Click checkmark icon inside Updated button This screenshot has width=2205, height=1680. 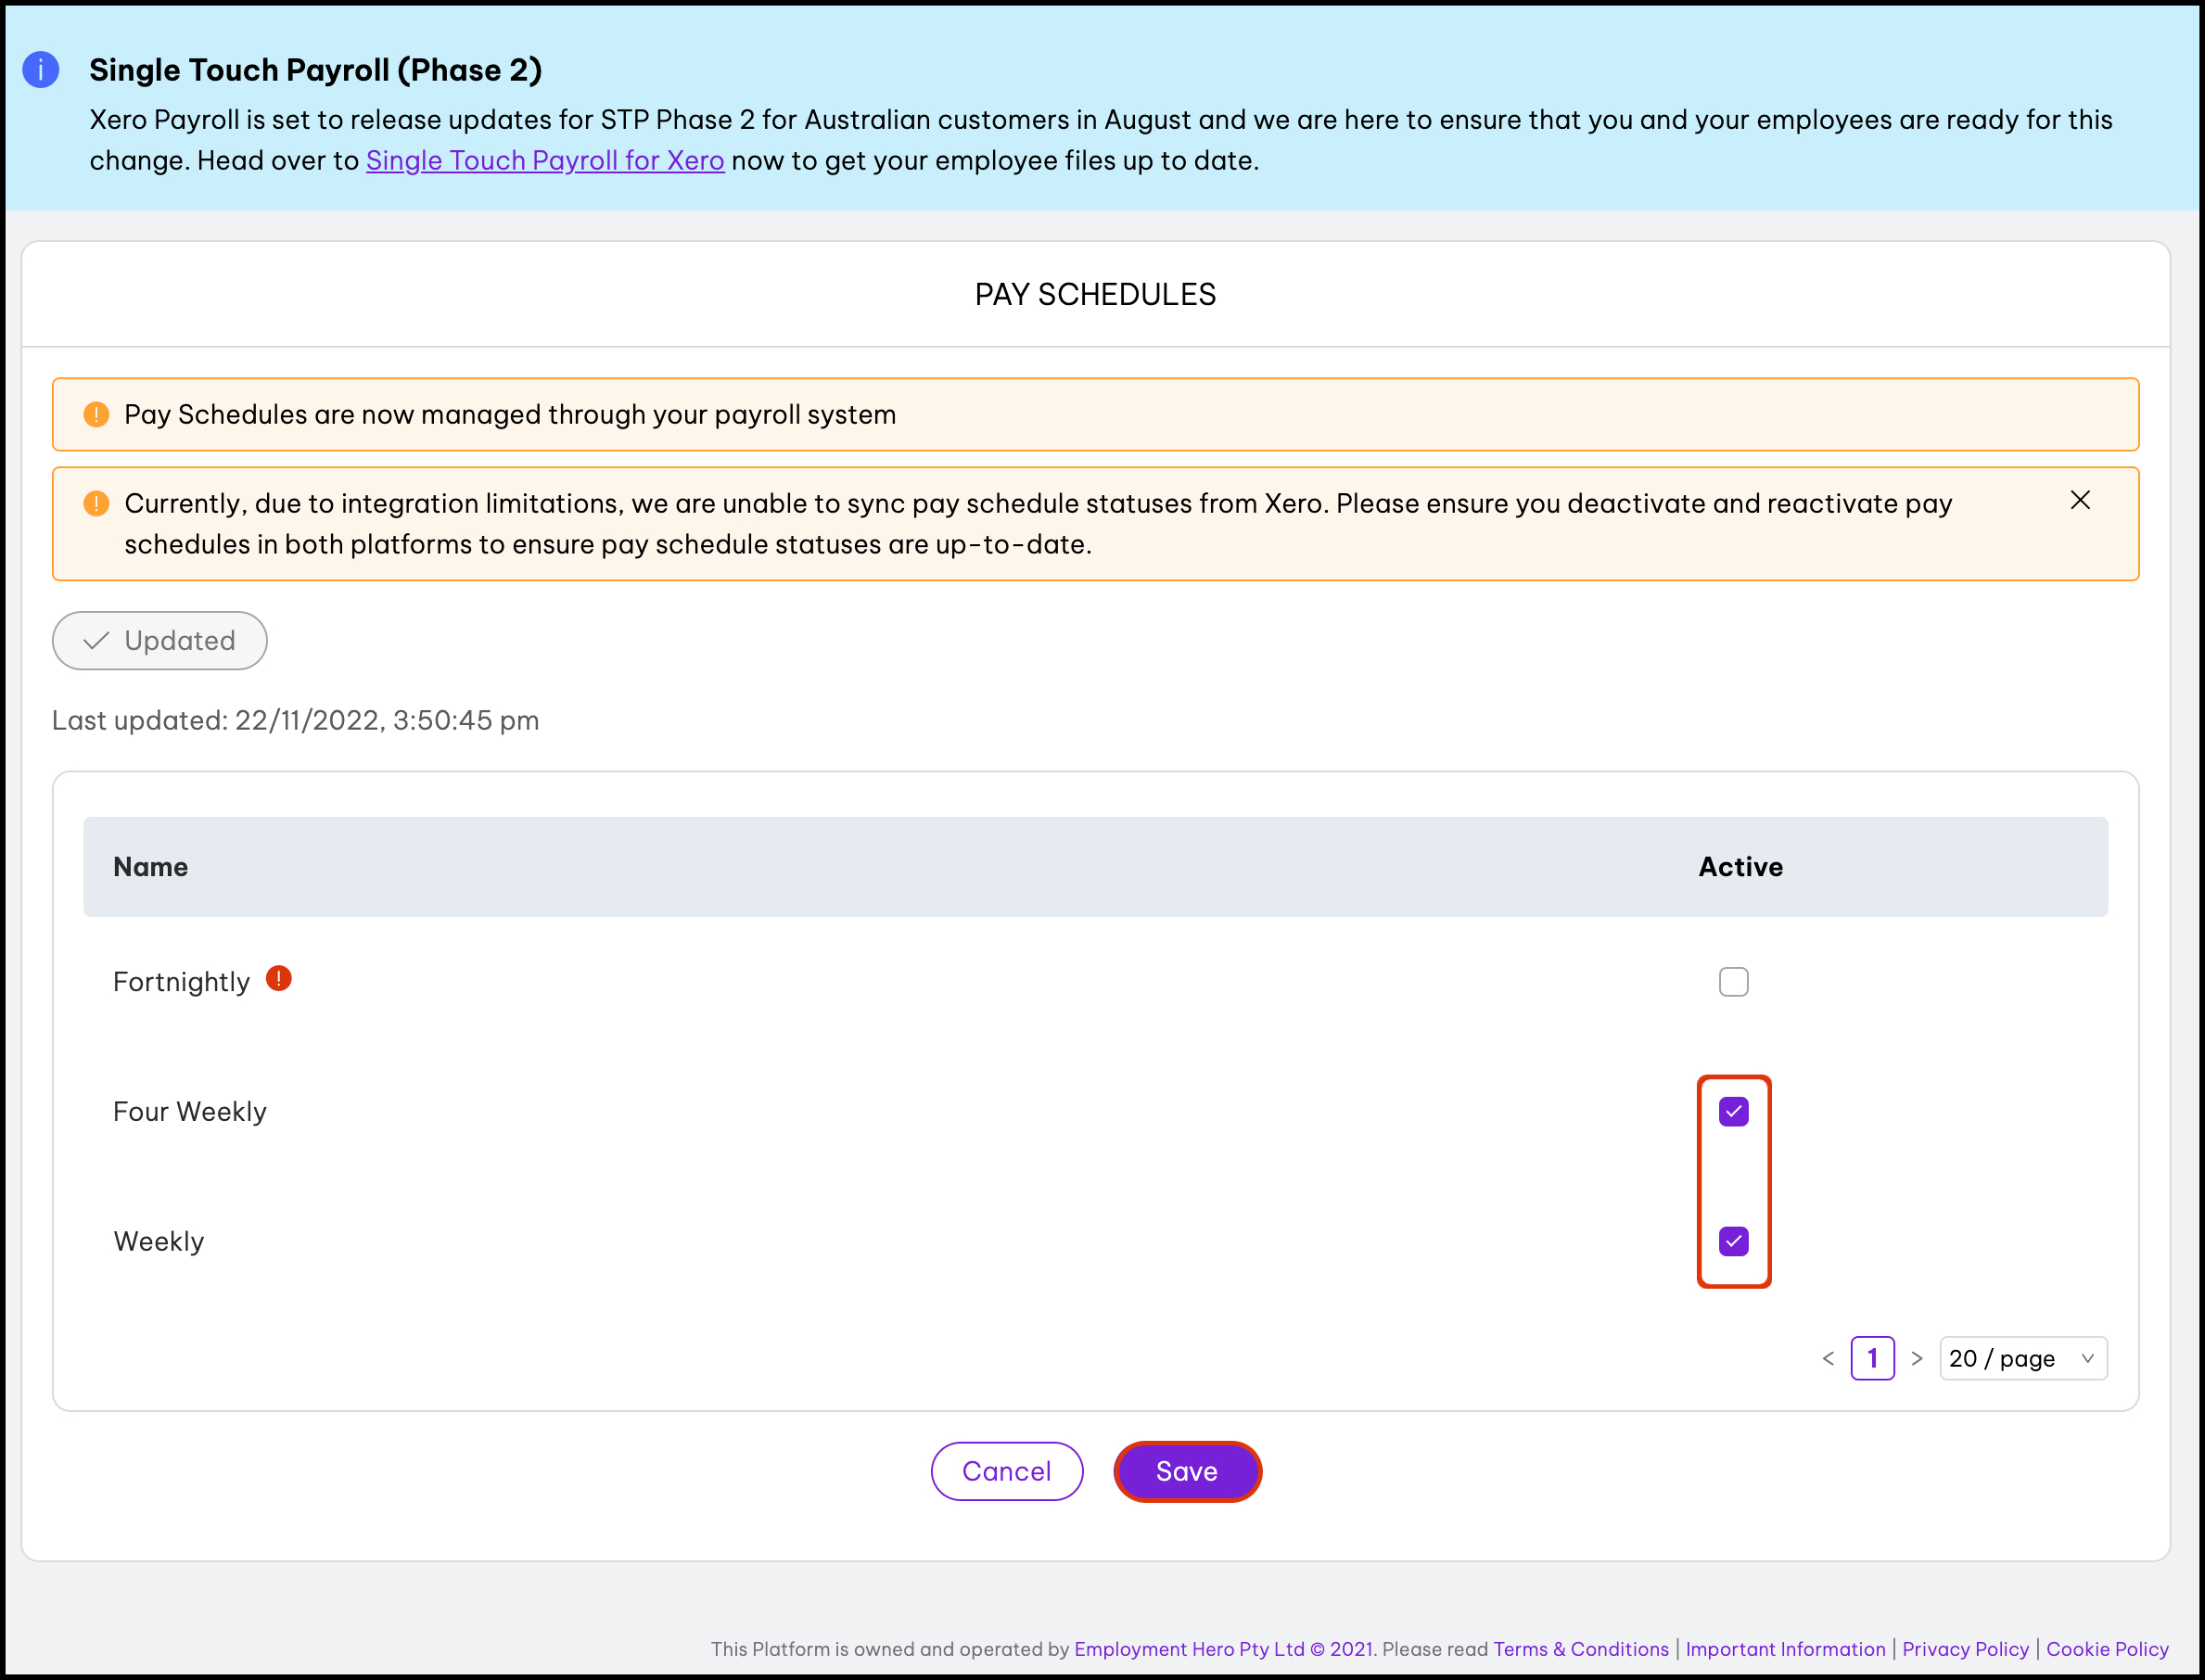96,641
